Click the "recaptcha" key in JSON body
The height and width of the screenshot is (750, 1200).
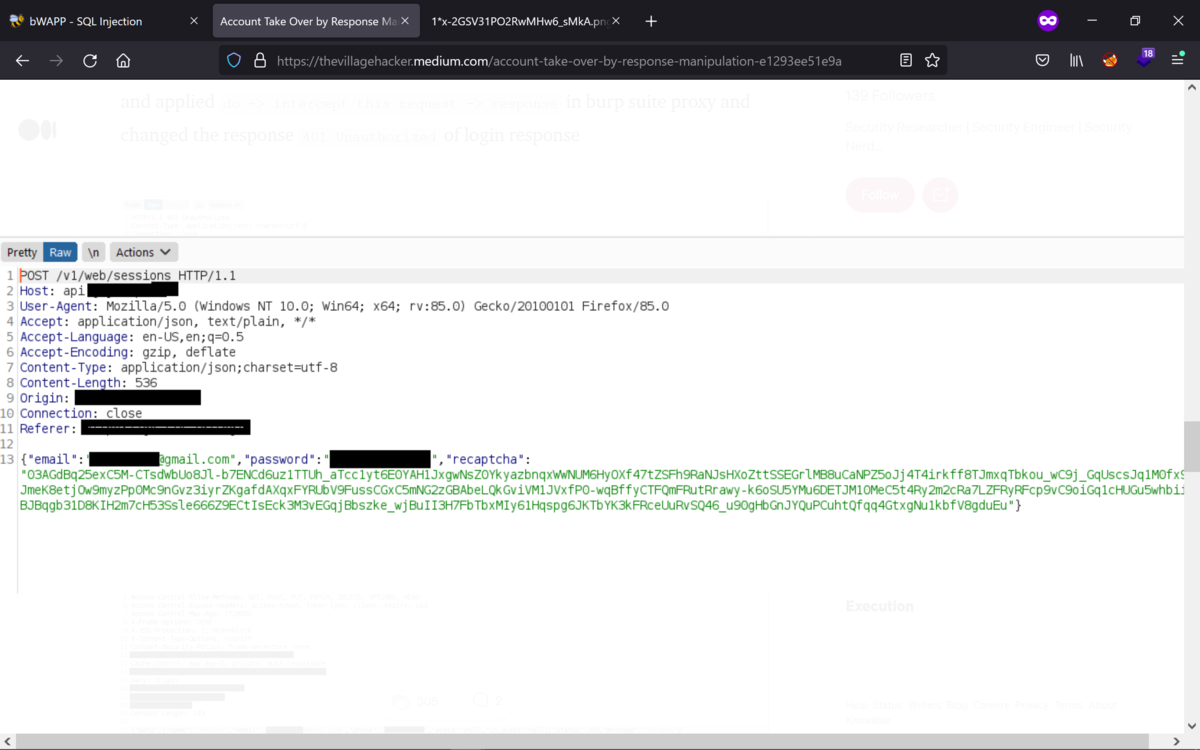484,459
